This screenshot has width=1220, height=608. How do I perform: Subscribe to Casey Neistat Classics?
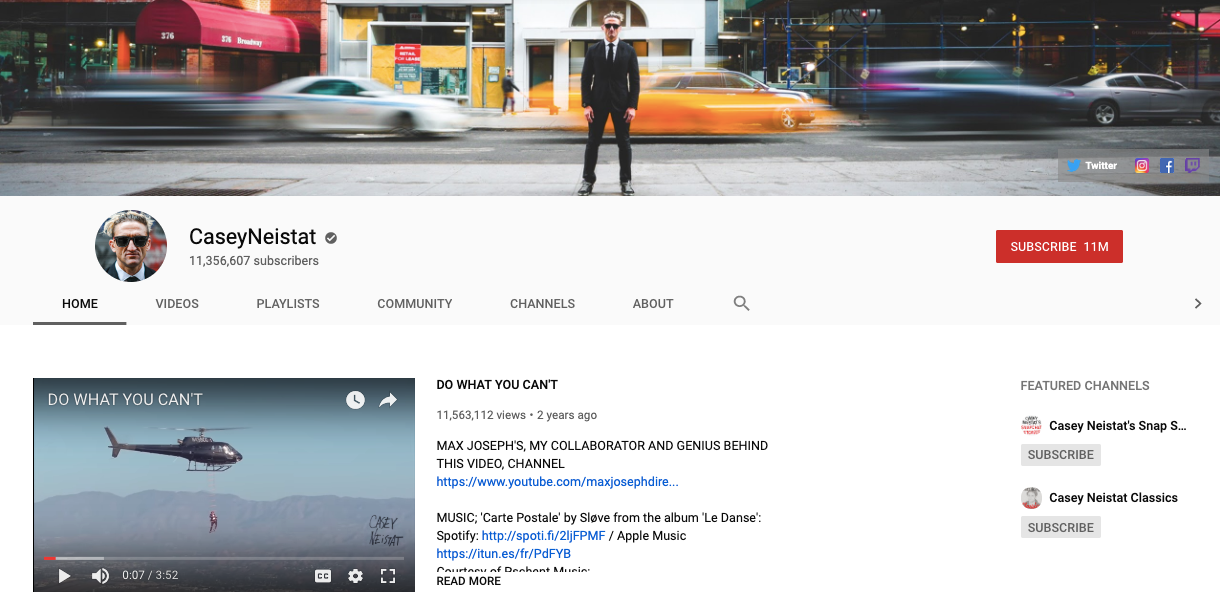tap(1061, 527)
